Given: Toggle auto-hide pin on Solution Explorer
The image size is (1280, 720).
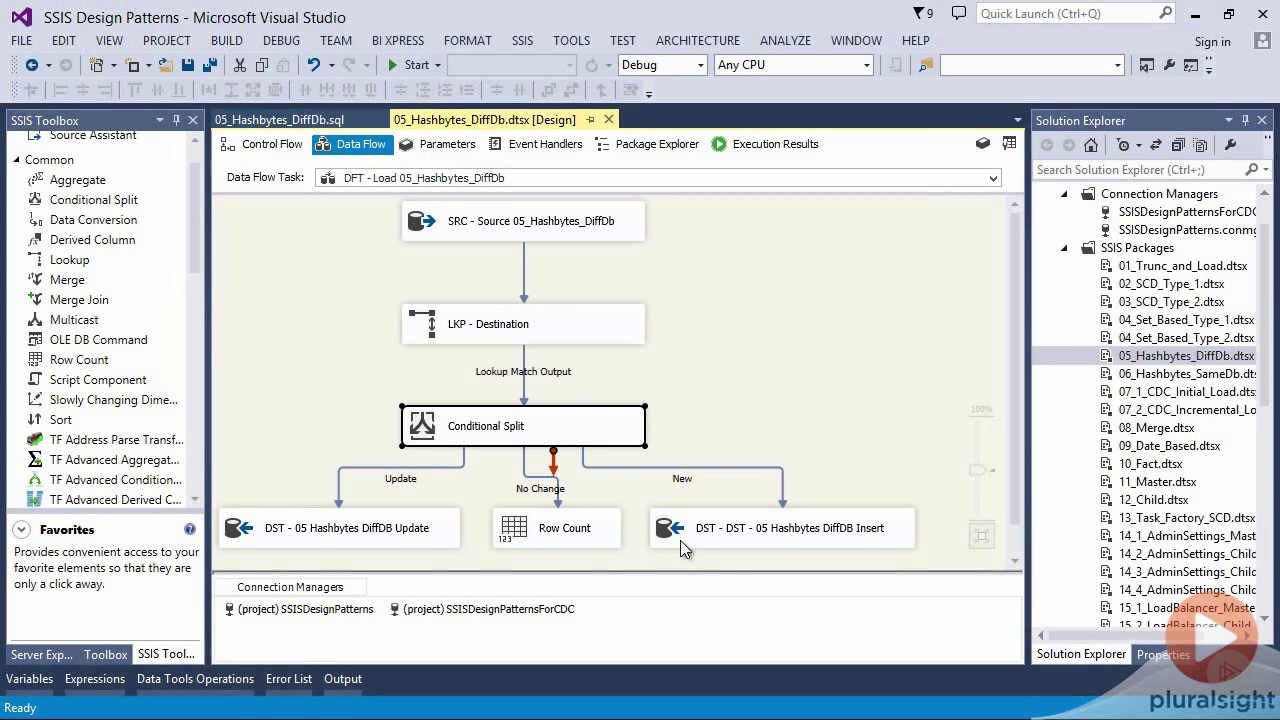Looking at the screenshot, I should tap(1245, 120).
